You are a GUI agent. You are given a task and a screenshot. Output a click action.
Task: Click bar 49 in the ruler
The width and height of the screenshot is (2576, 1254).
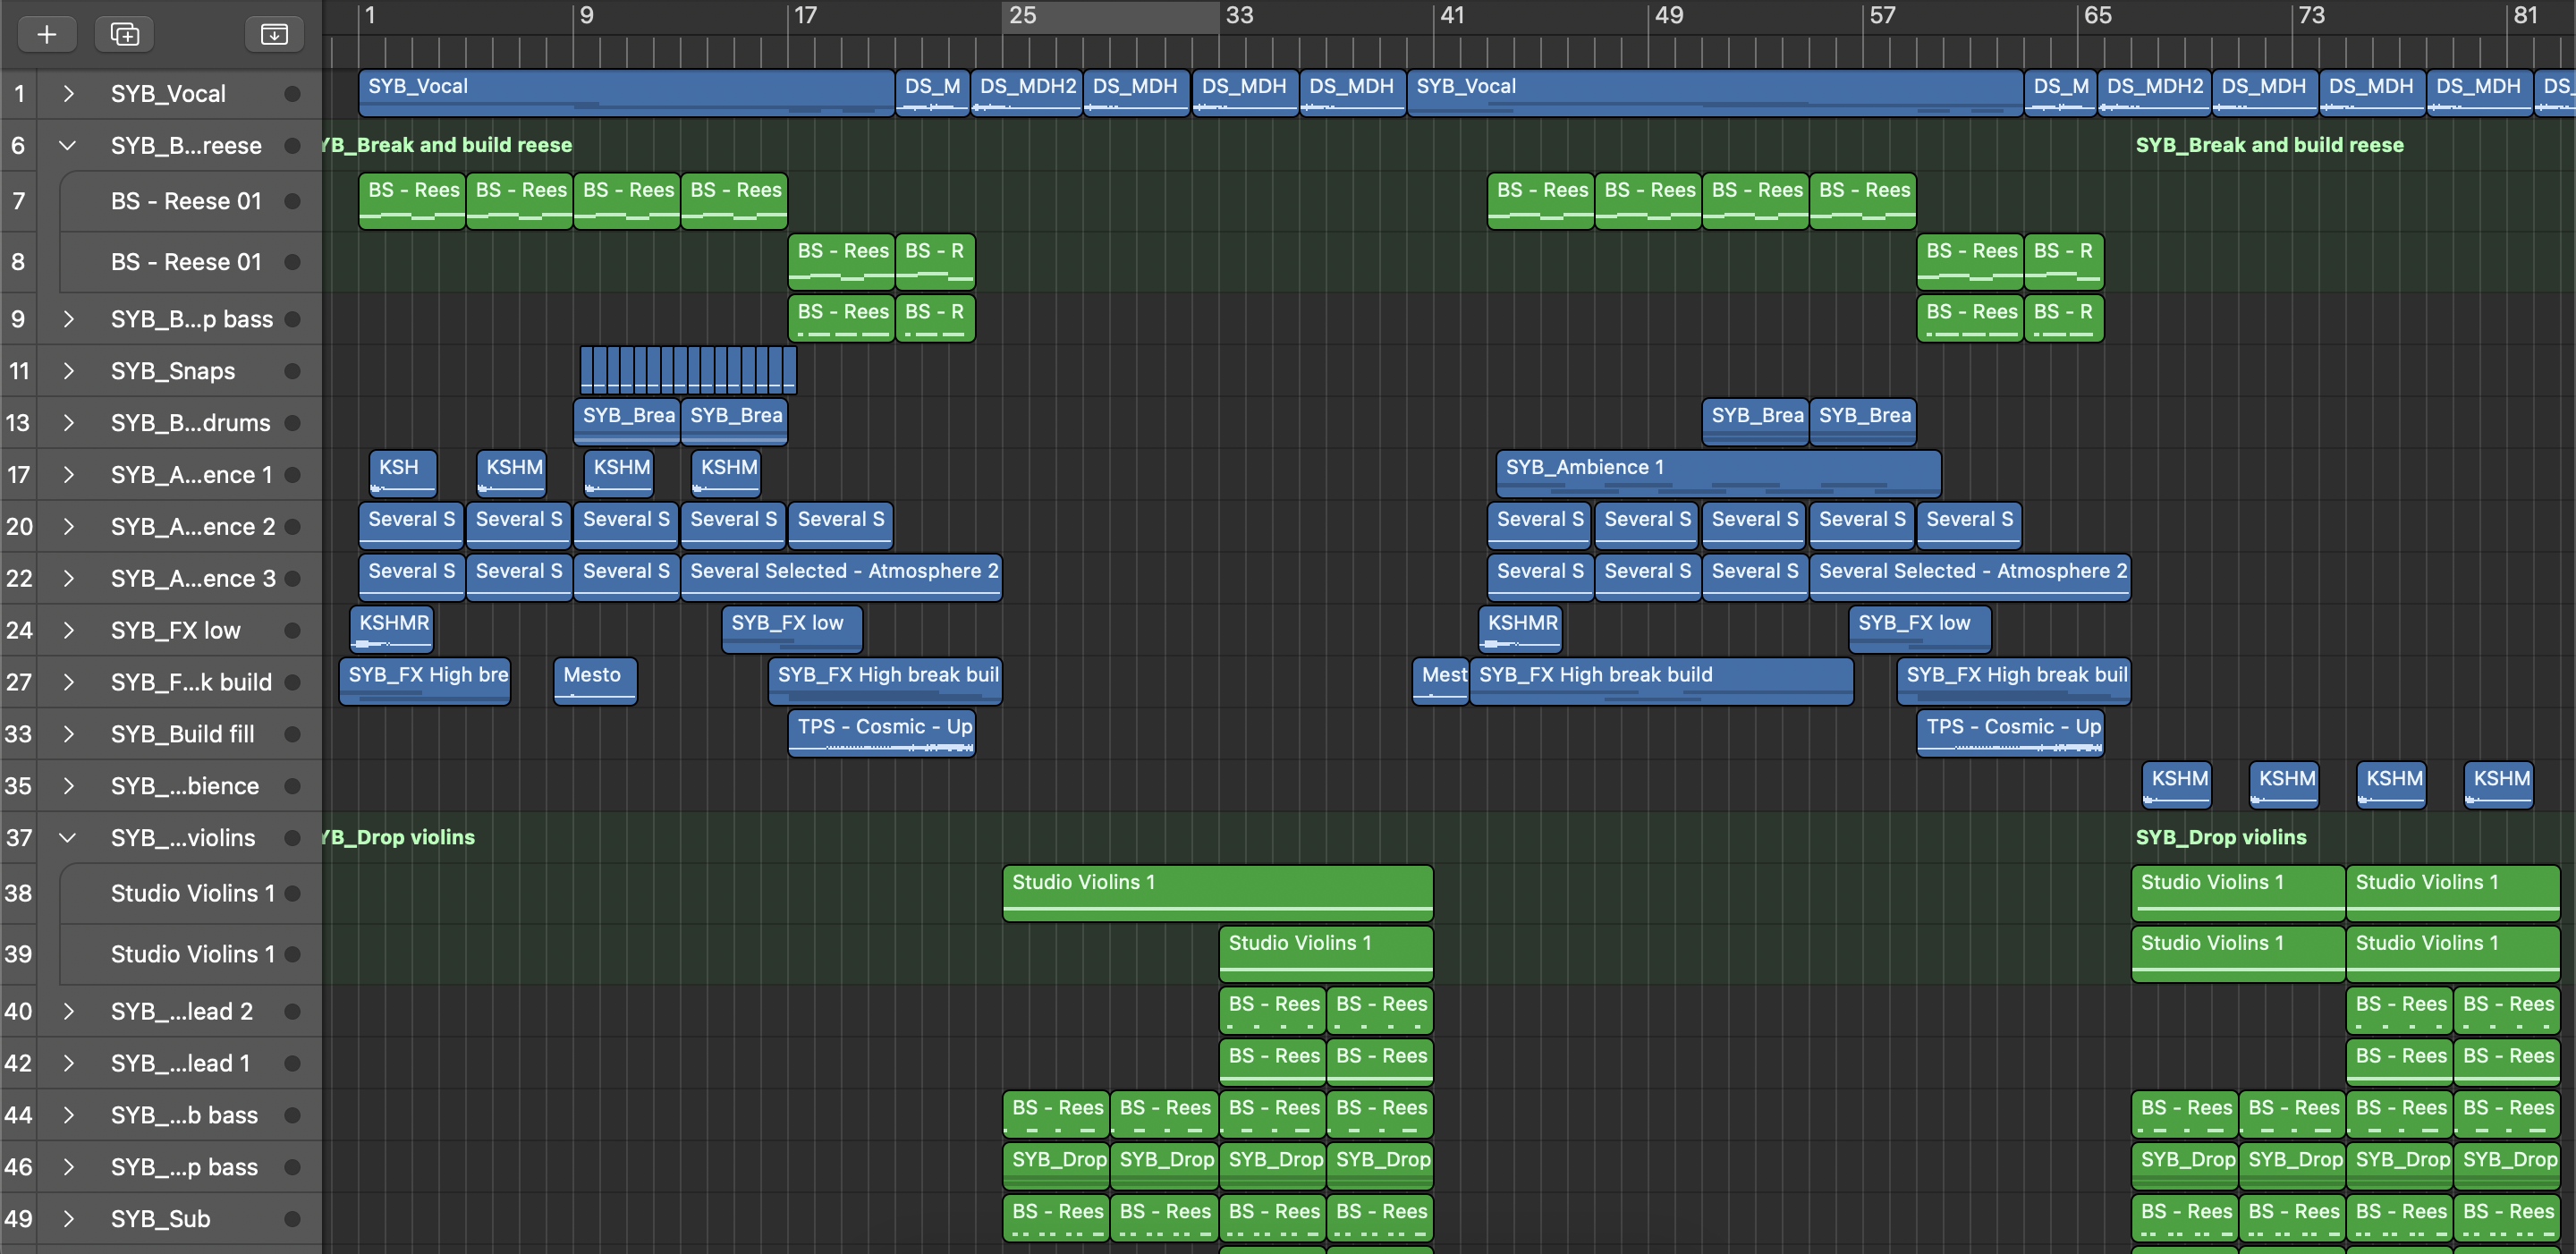[x=1668, y=16]
